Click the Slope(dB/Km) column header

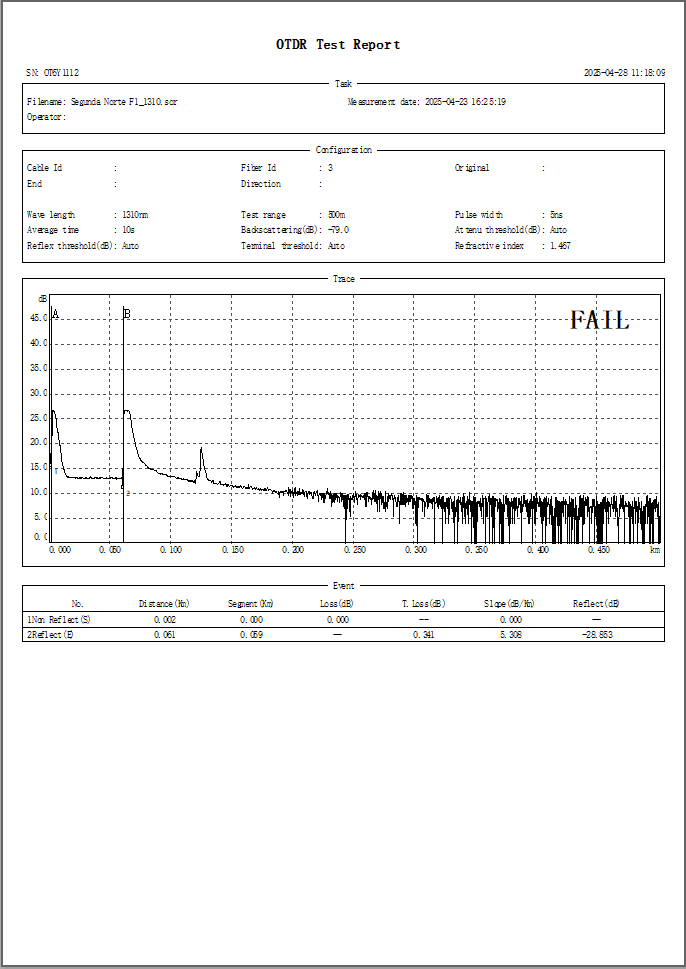(x=509, y=604)
